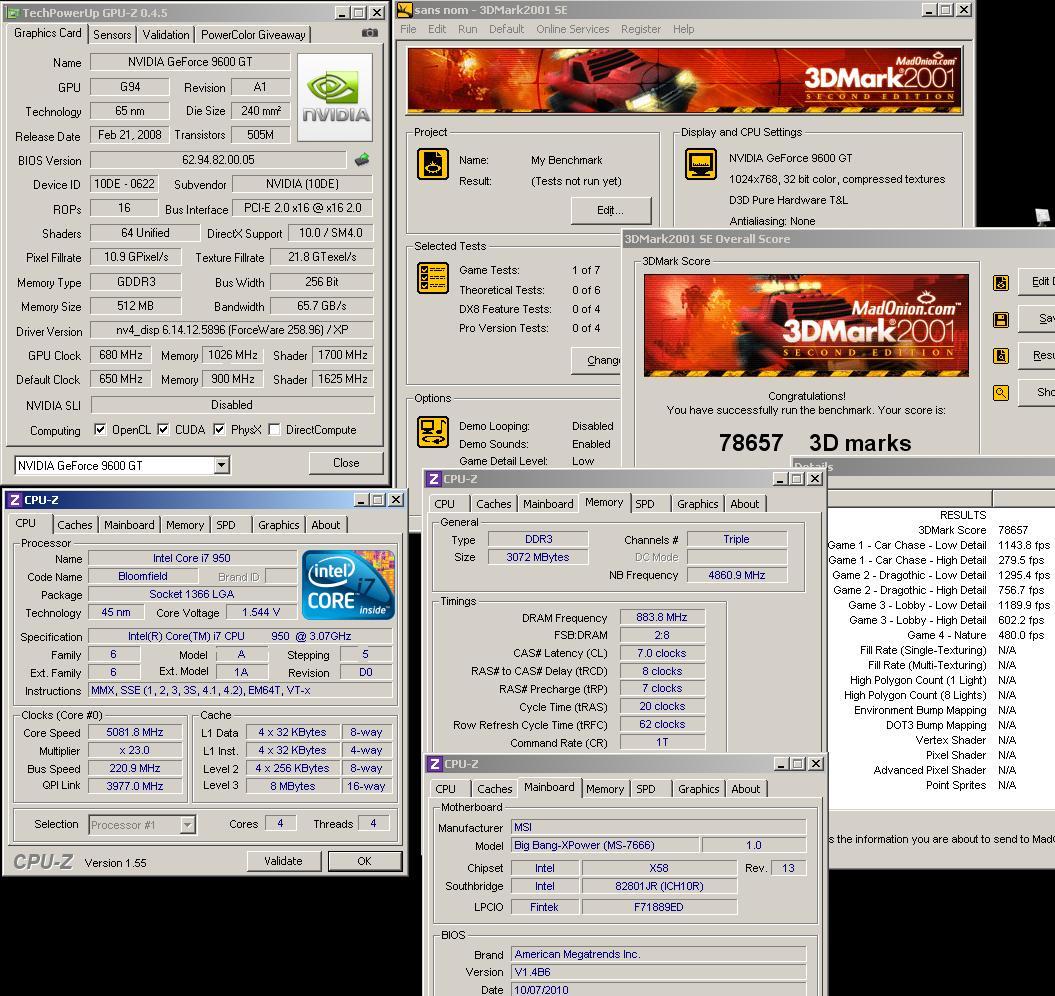
Task: Open the Help menu in 3DMark2001
Action: point(684,29)
